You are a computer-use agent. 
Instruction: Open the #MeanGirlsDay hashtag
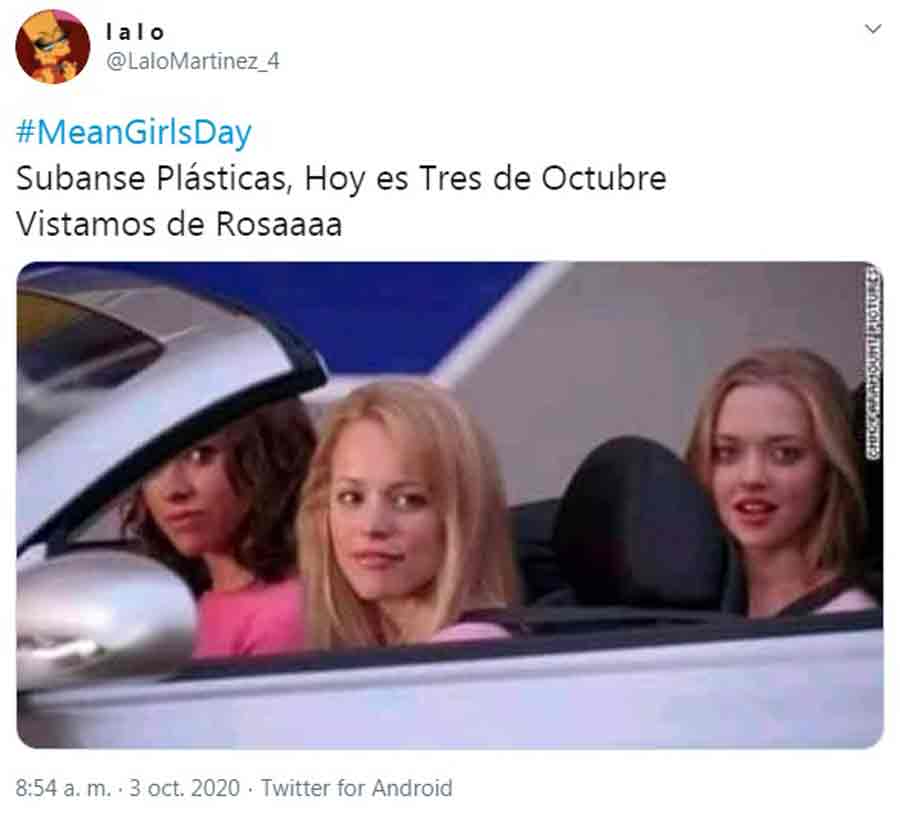[x=134, y=132]
